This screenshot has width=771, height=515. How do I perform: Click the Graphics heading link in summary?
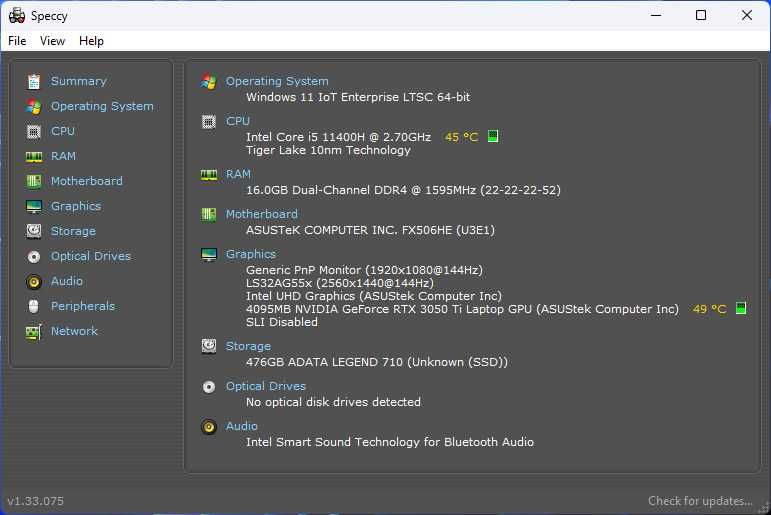coord(251,254)
